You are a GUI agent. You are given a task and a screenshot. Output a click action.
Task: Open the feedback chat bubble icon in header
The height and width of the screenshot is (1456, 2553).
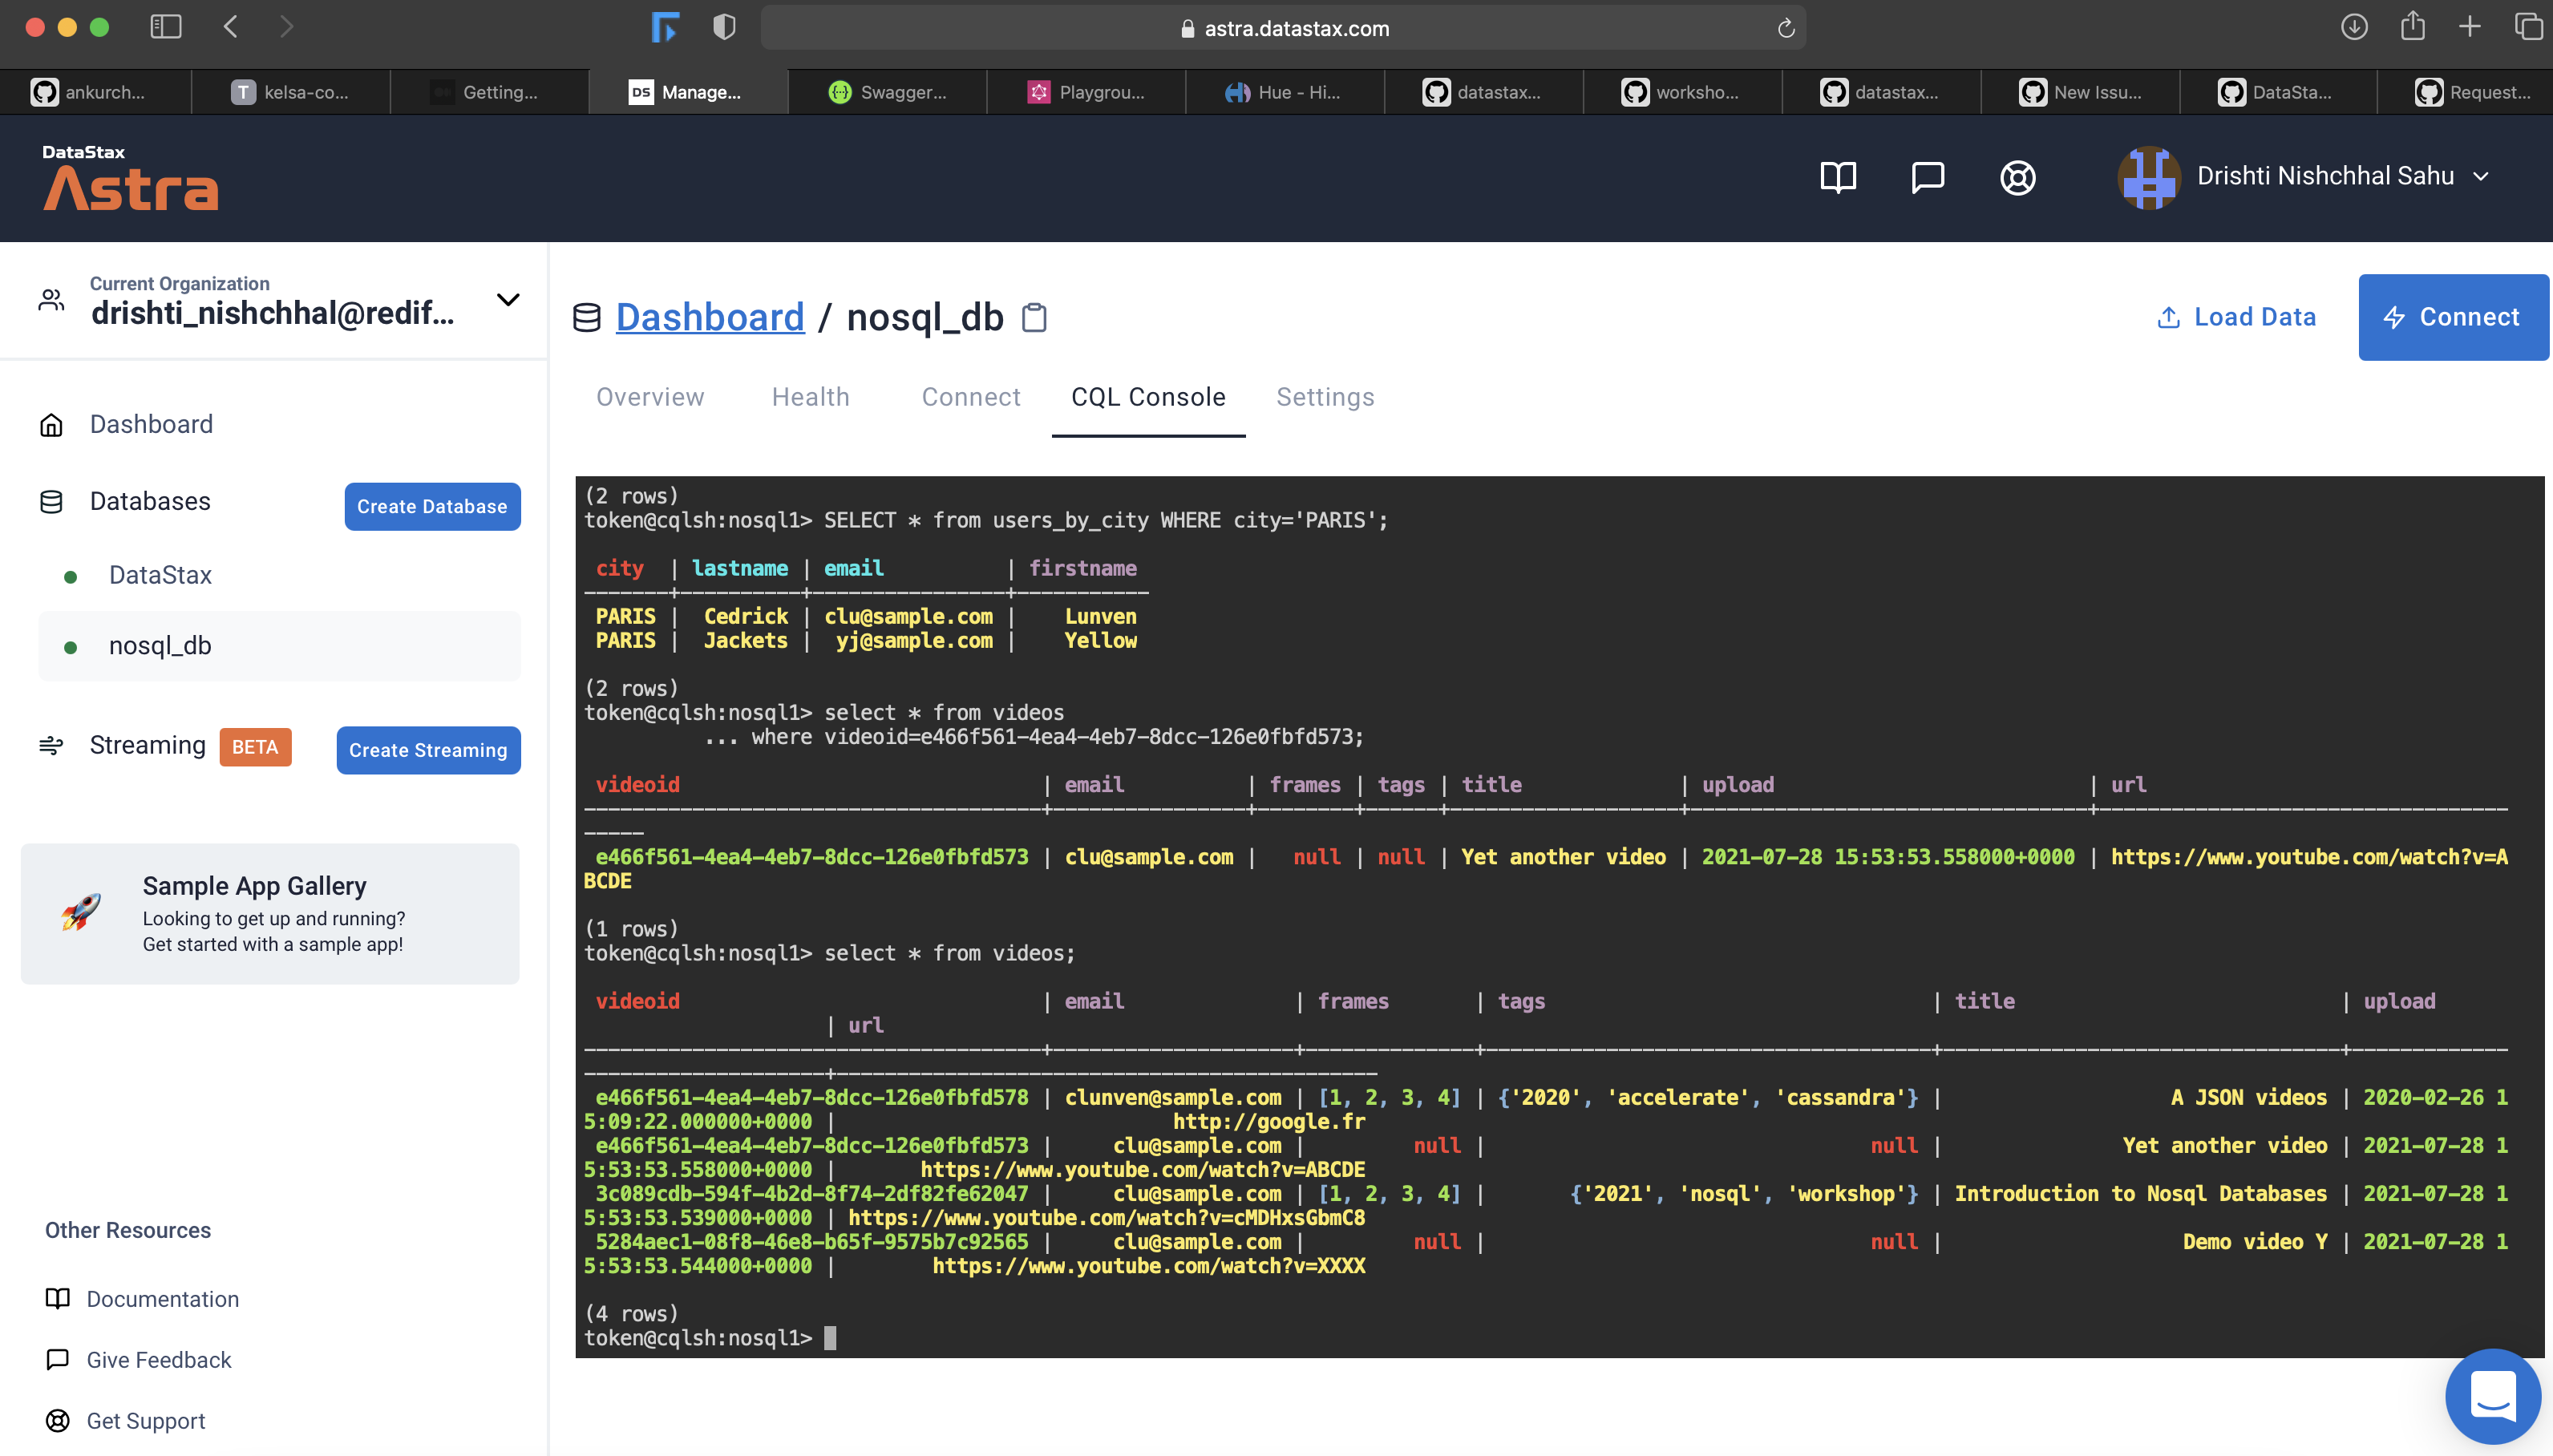1926,177
